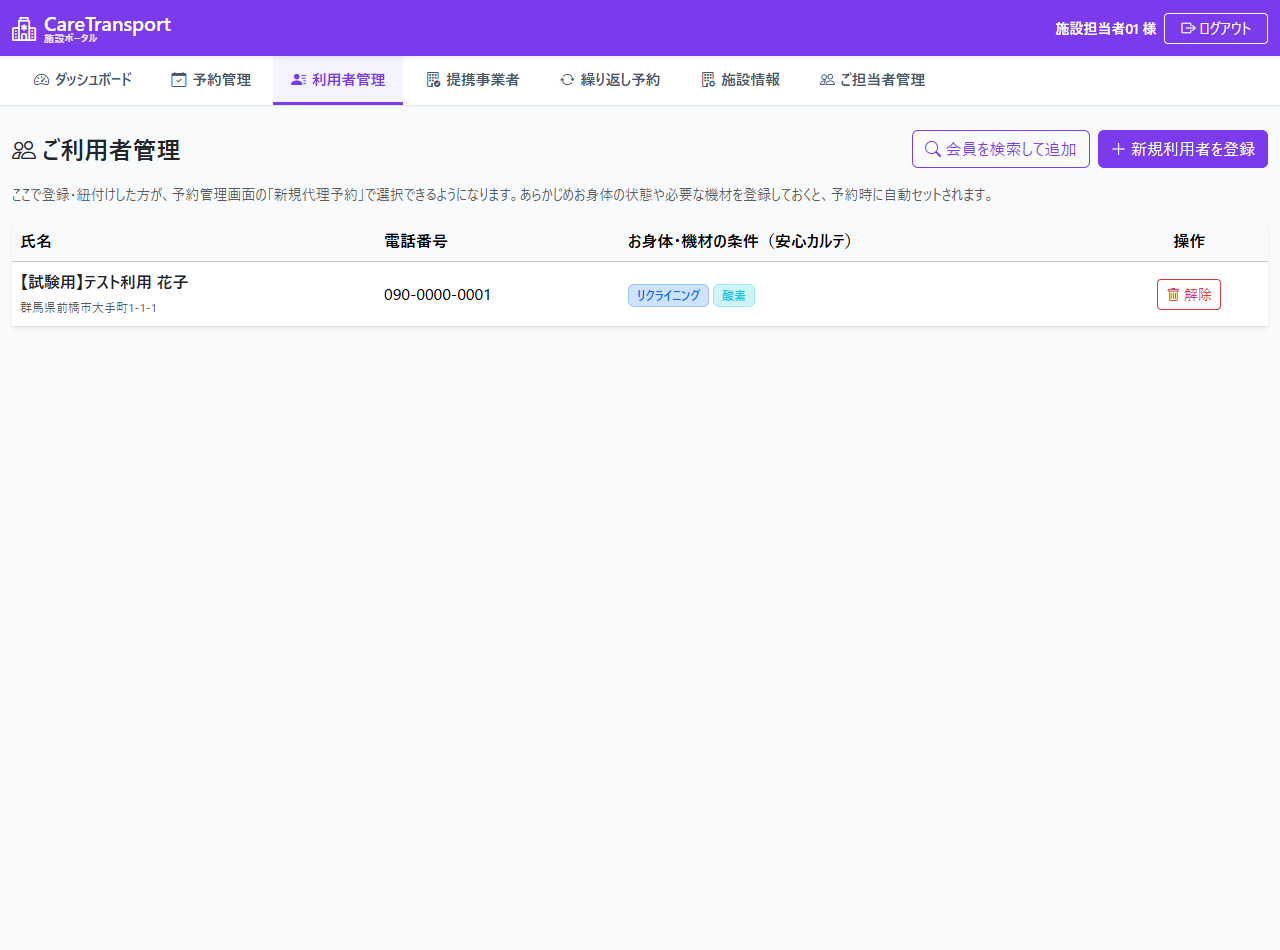Open the ダッシュボード tab
Screen dimensions: 1280x950
point(83,80)
